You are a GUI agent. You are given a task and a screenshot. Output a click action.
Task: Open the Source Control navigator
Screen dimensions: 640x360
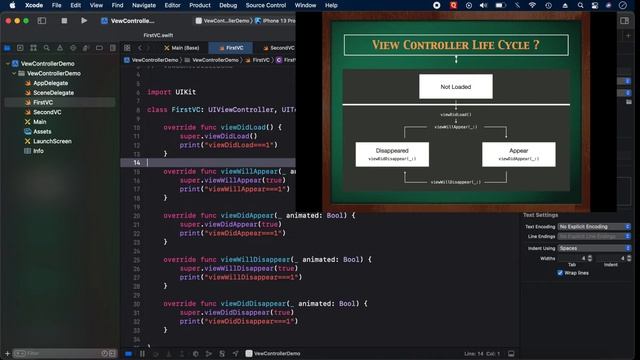tap(20, 48)
